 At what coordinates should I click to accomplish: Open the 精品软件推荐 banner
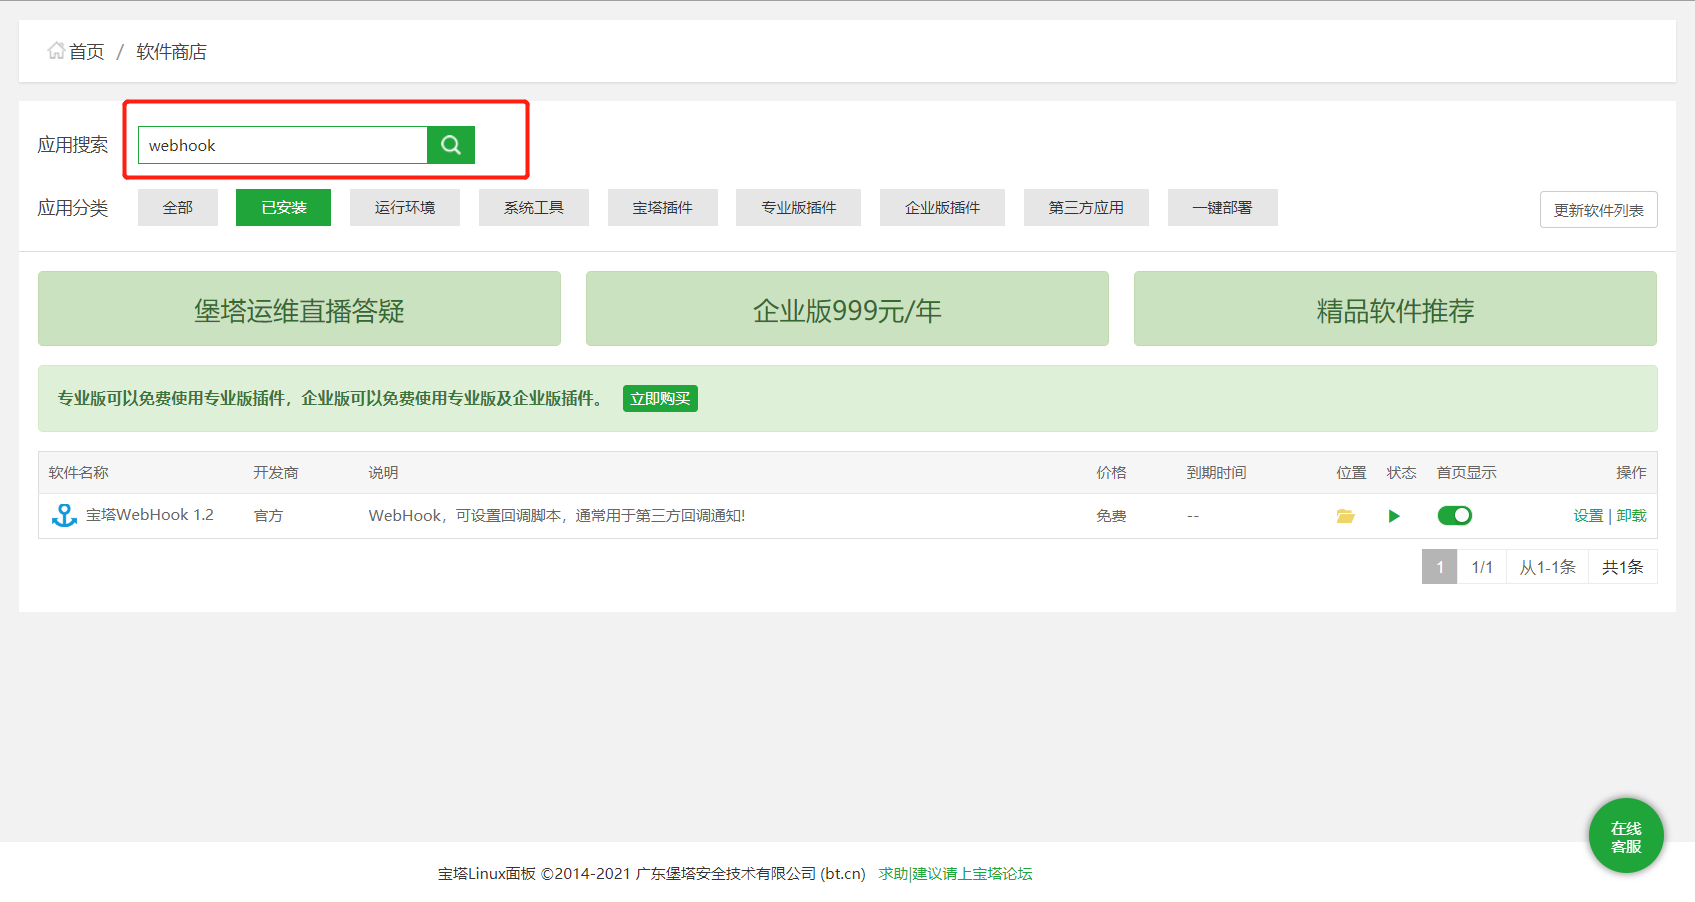tap(1395, 309)
